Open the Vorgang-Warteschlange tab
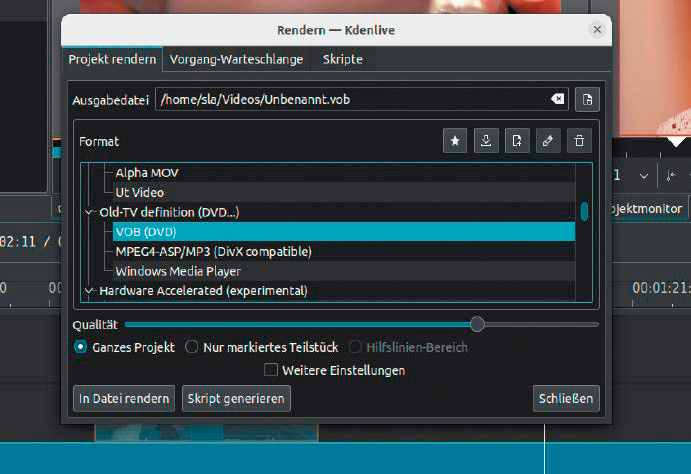The height and width of the screenshot is (474, 691). tap(236, 59)
